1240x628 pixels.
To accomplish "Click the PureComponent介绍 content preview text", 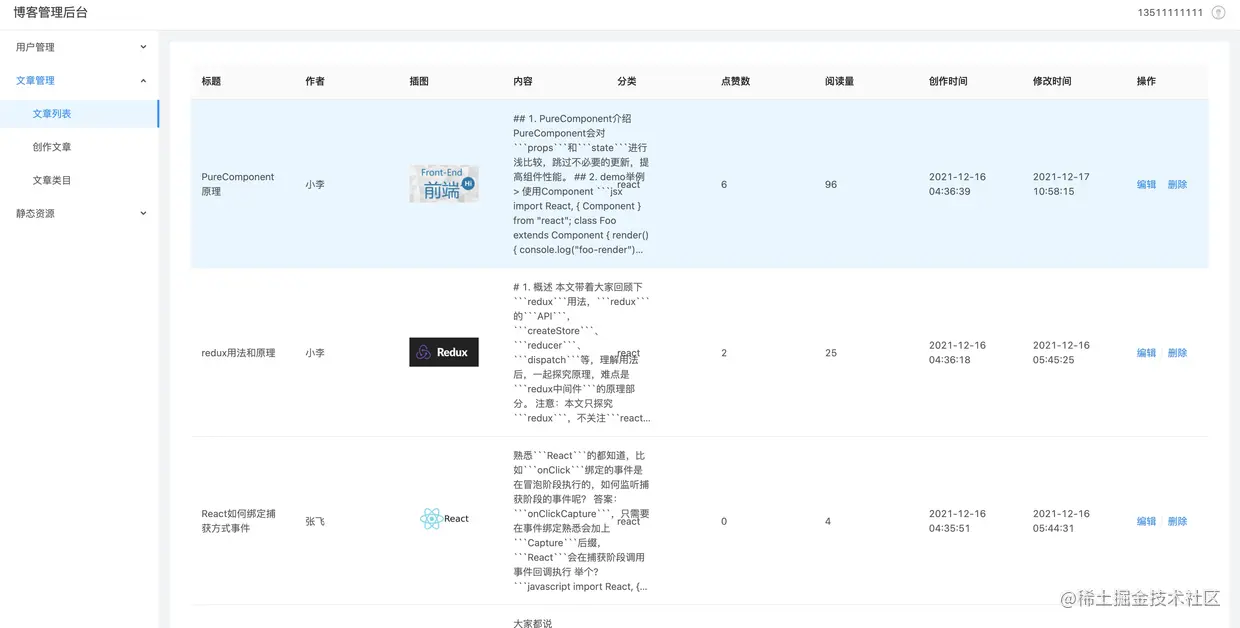I will point(582,184).
